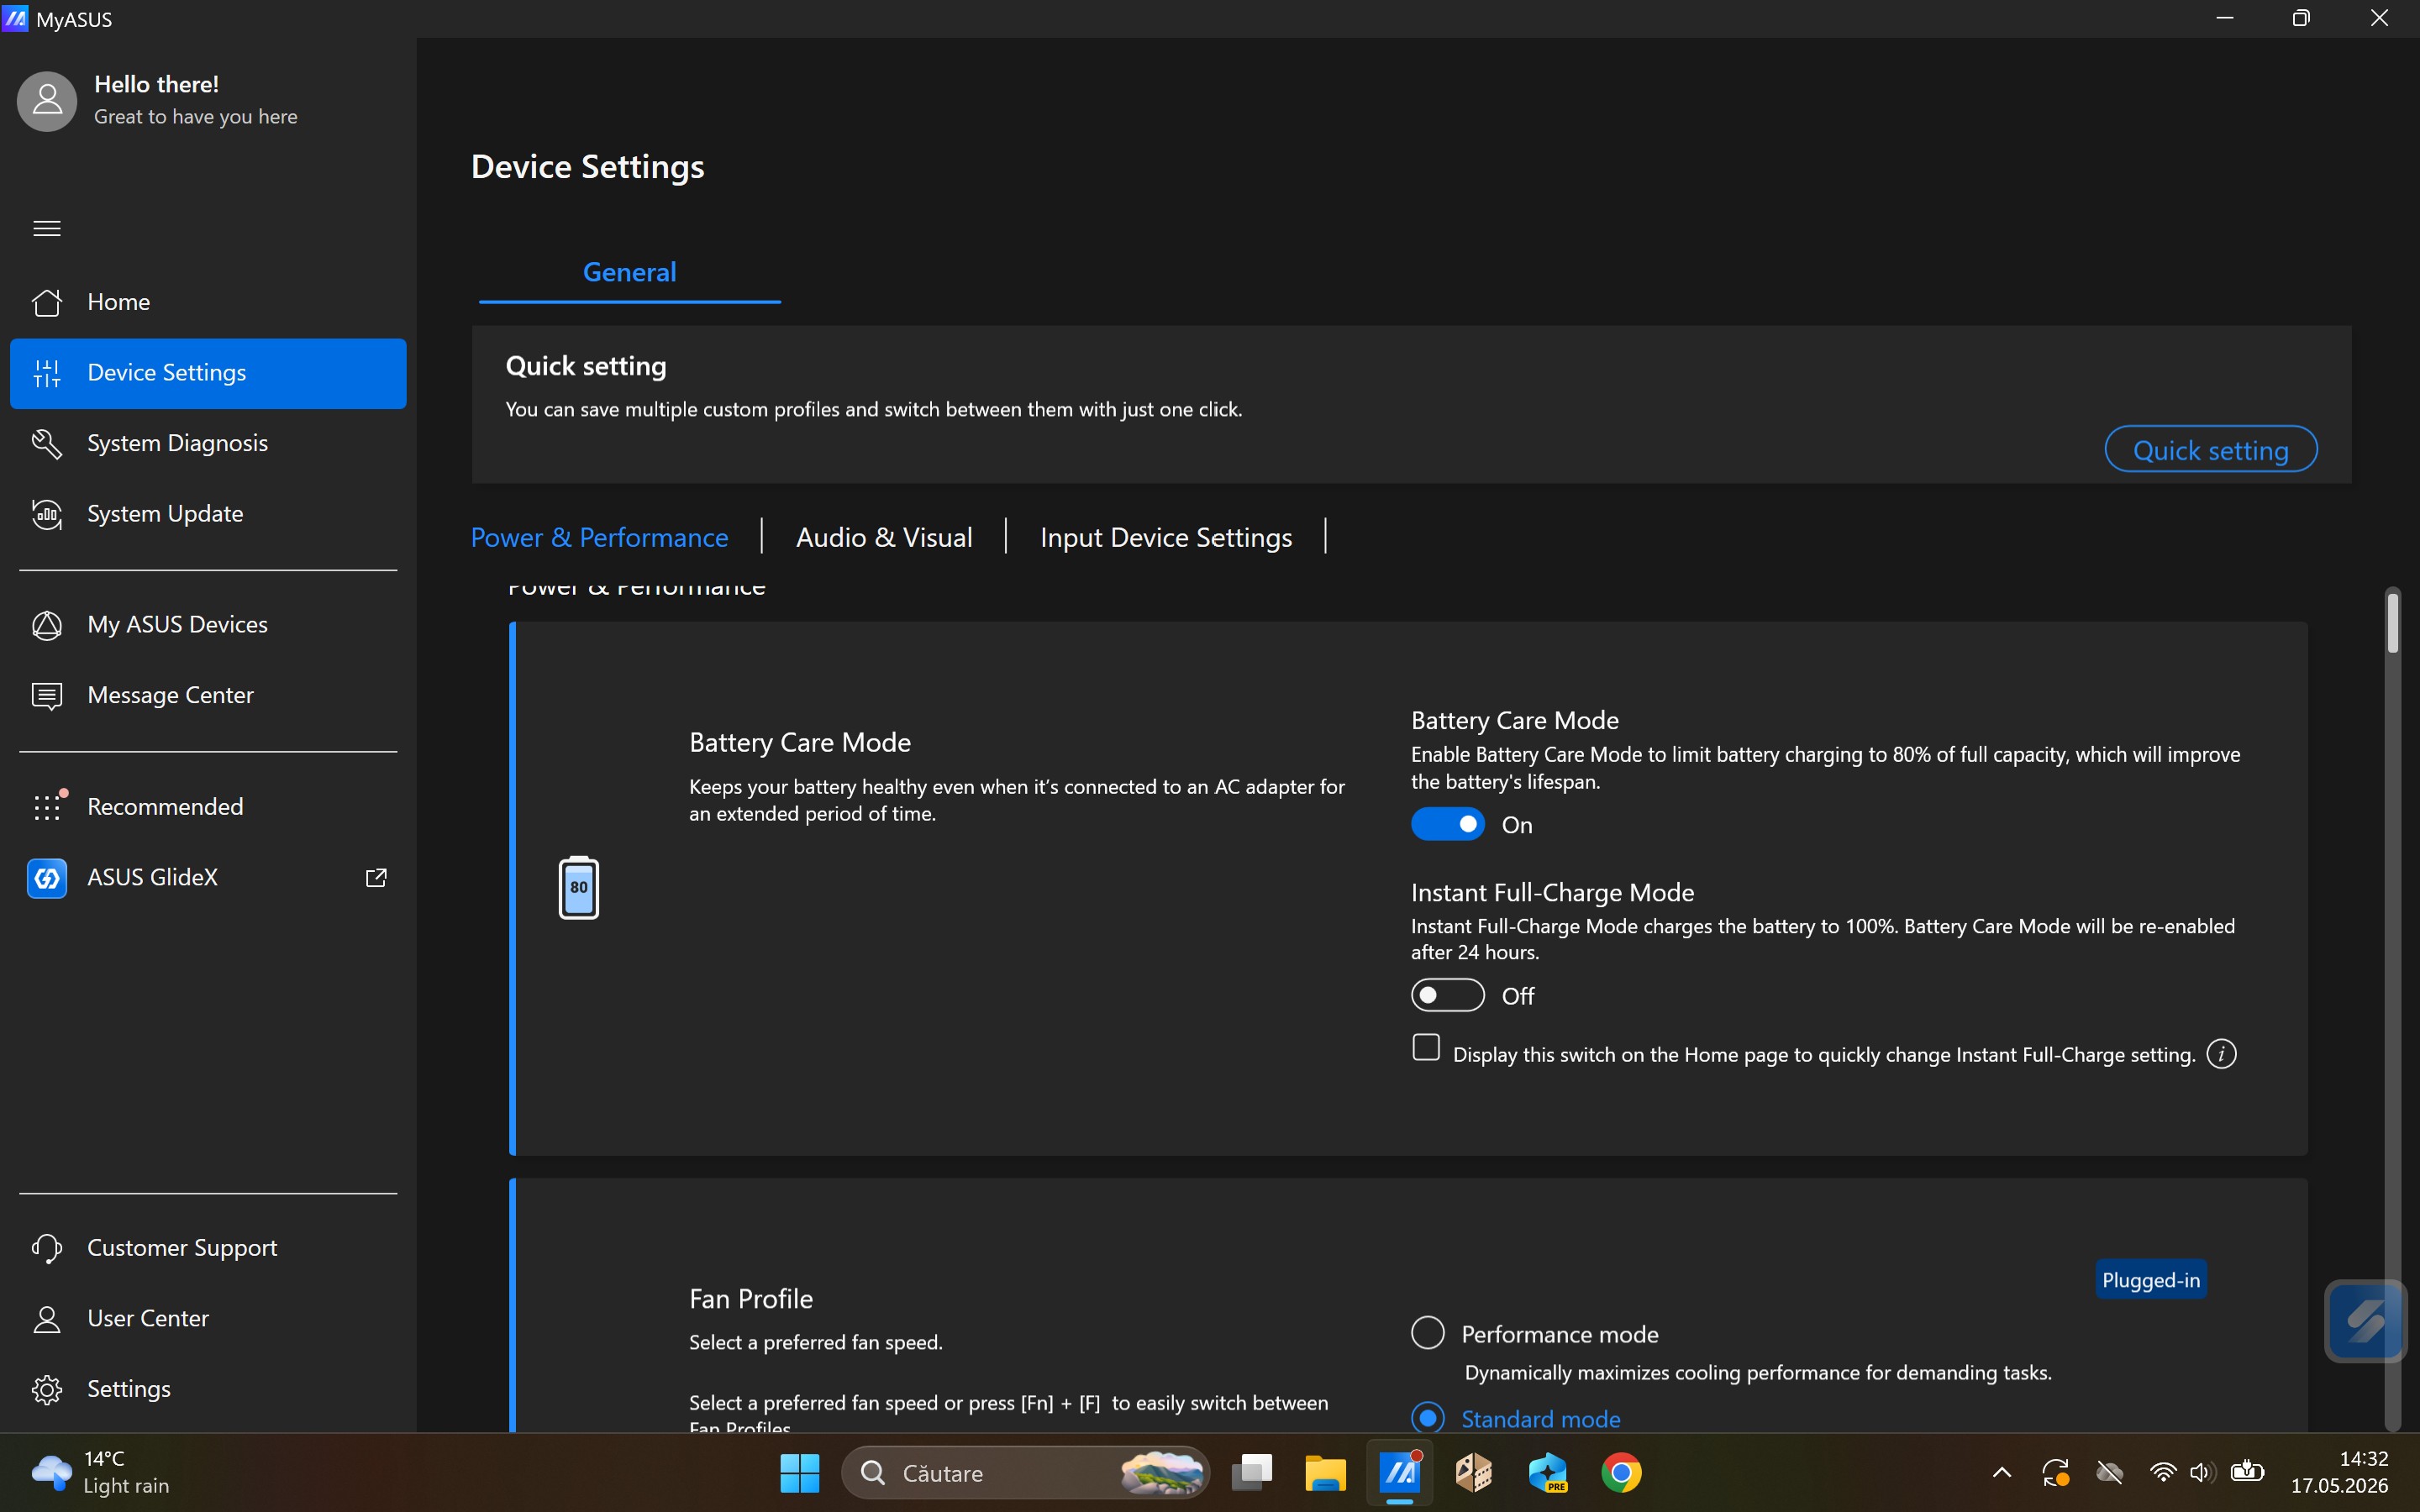Screen dimensions: 2420x1512
Task: Click the Recommended dots icon
Action: click(x=47, y=806)
